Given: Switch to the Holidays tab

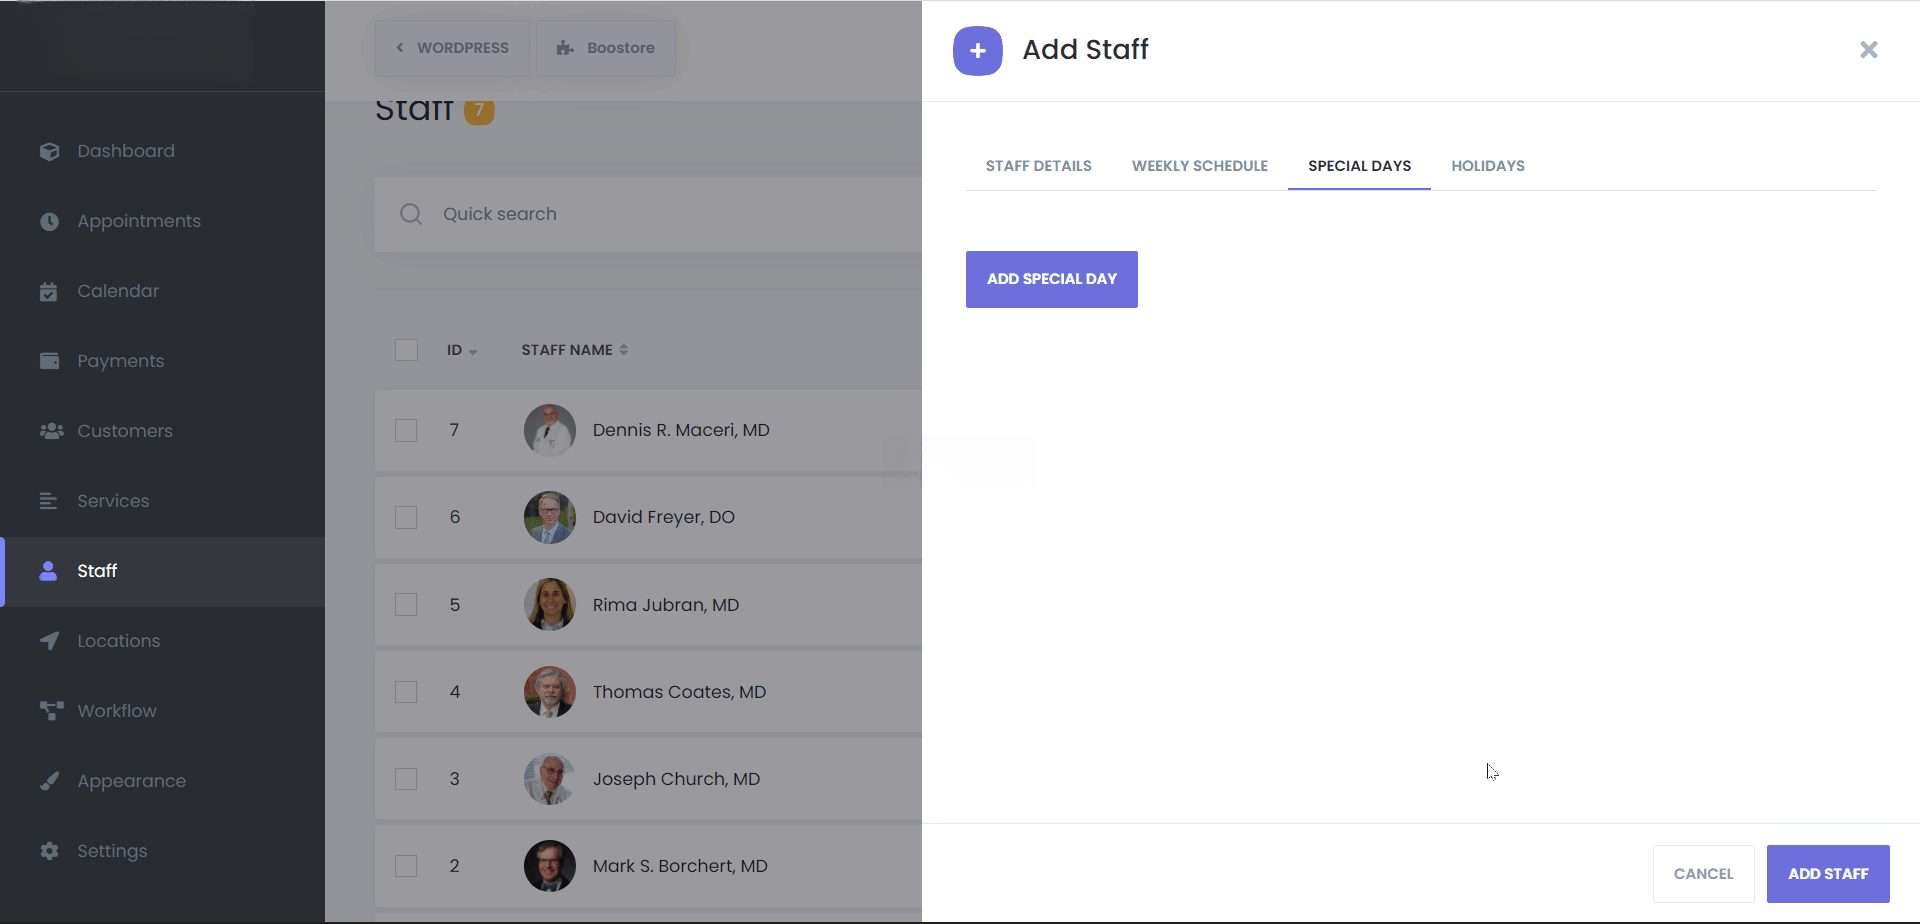Looking at the screenshot, I should [x=1487, y=166].
